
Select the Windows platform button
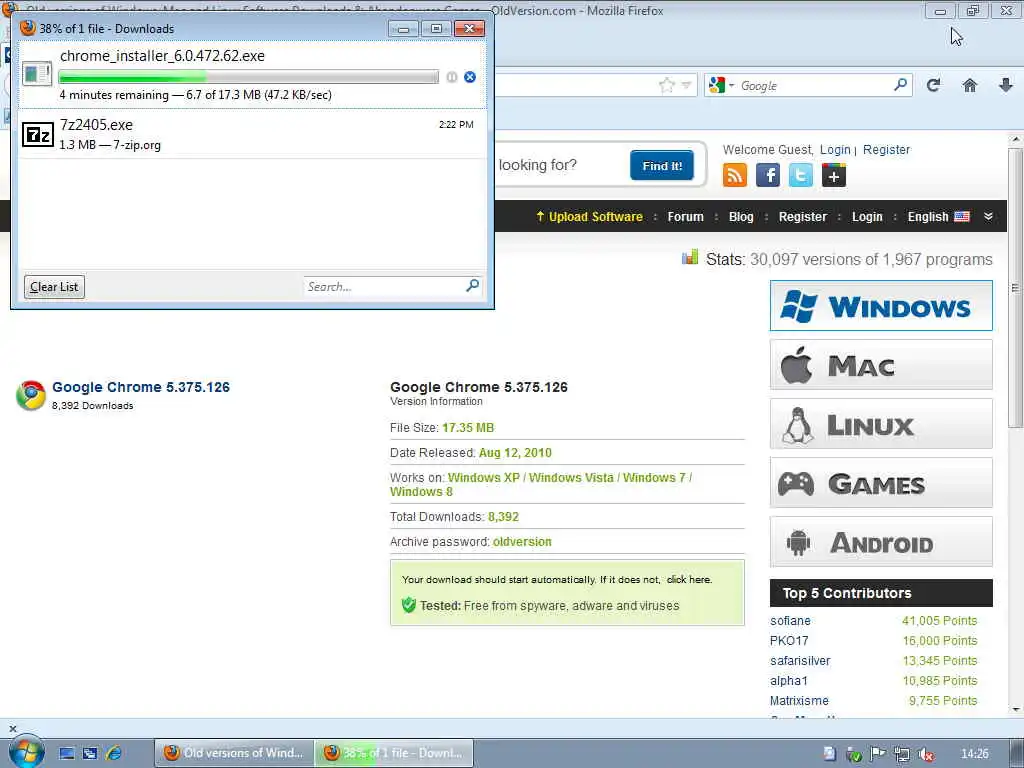881,306
